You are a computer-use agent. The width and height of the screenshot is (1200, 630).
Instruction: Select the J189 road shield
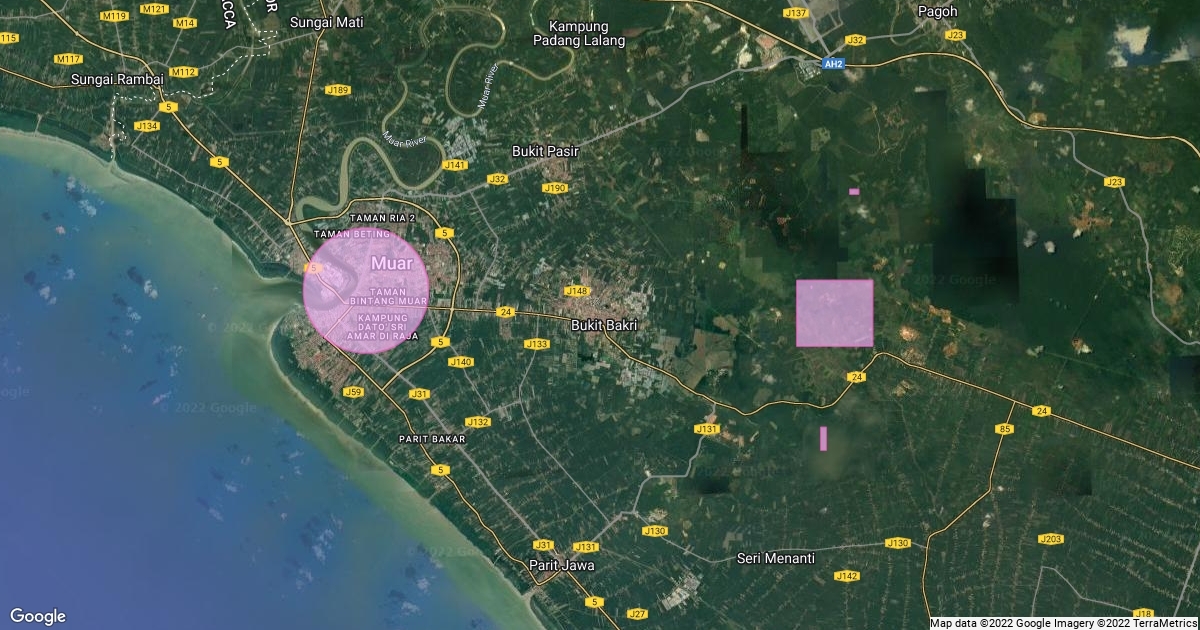338,90
